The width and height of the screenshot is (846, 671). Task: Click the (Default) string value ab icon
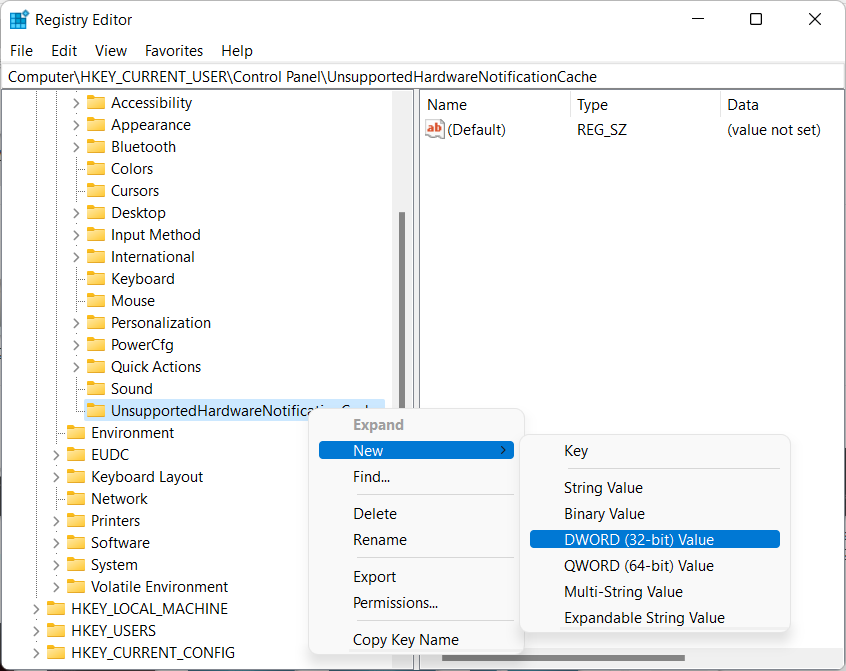tap(434, 129)
